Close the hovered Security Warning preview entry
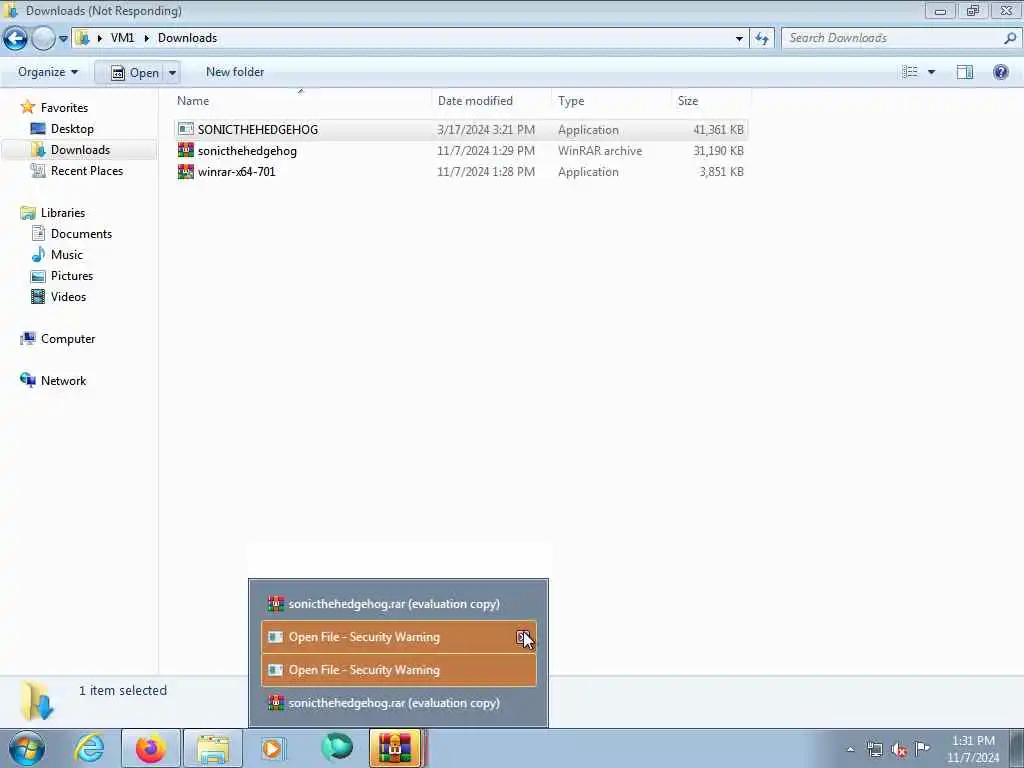 coord(523,637)
